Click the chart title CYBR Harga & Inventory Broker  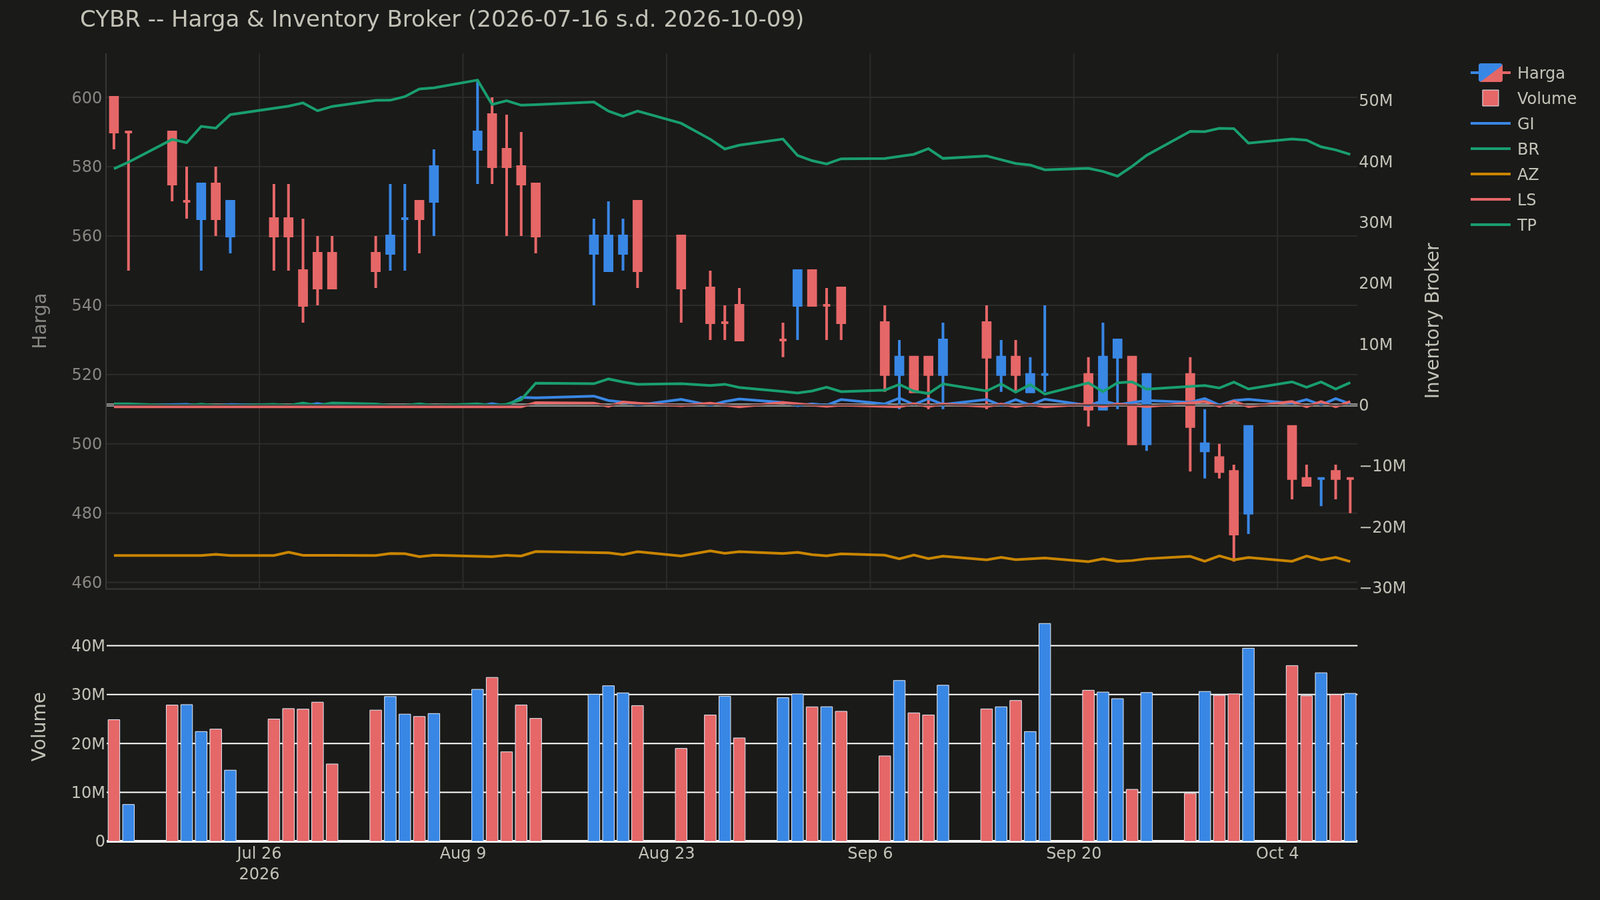pos(442,19)
